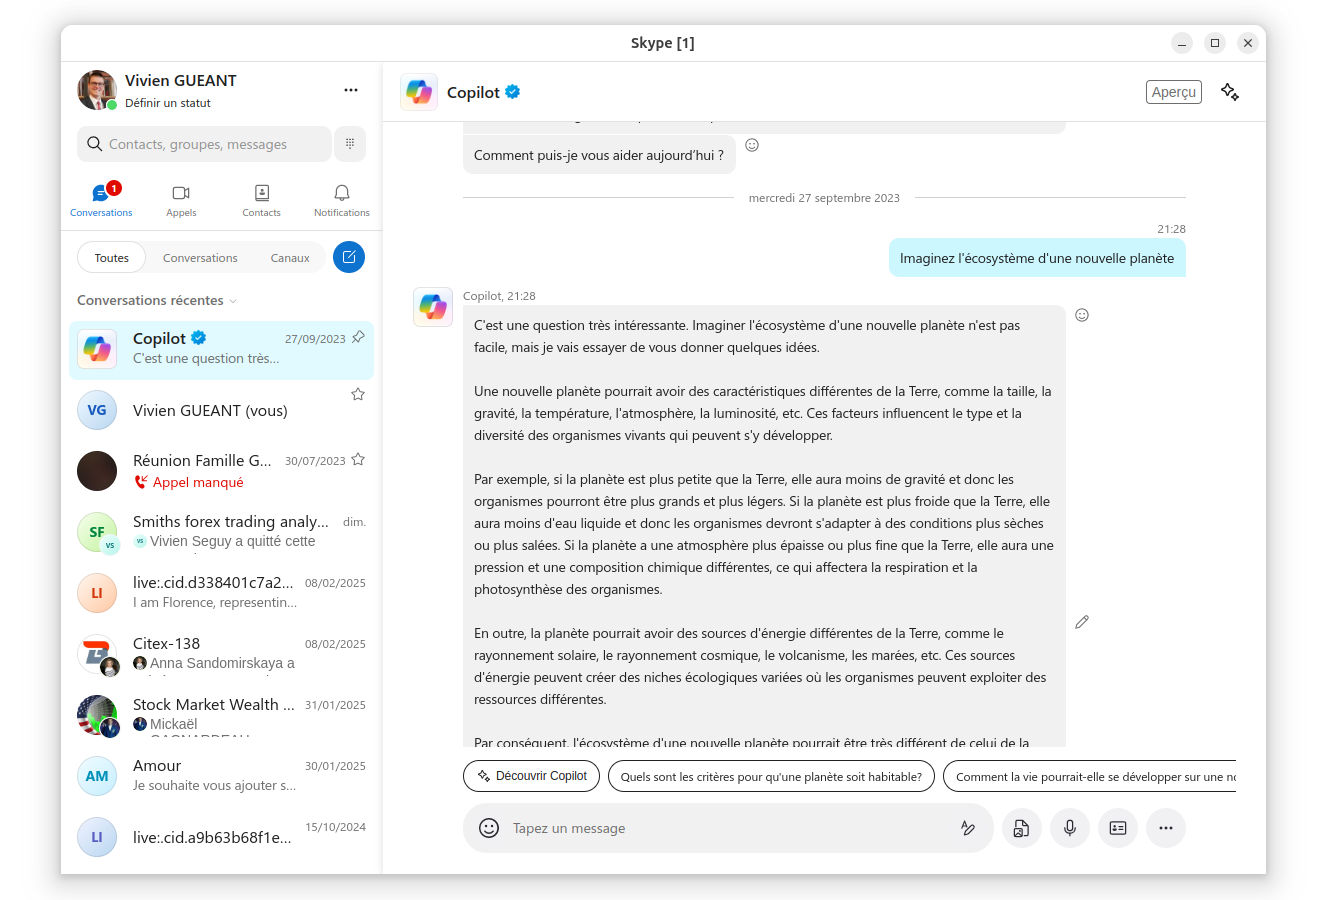Click the 'Copilot, 21:28' sender label
This screenshot has height=900, width=1327.
[499, 296]
